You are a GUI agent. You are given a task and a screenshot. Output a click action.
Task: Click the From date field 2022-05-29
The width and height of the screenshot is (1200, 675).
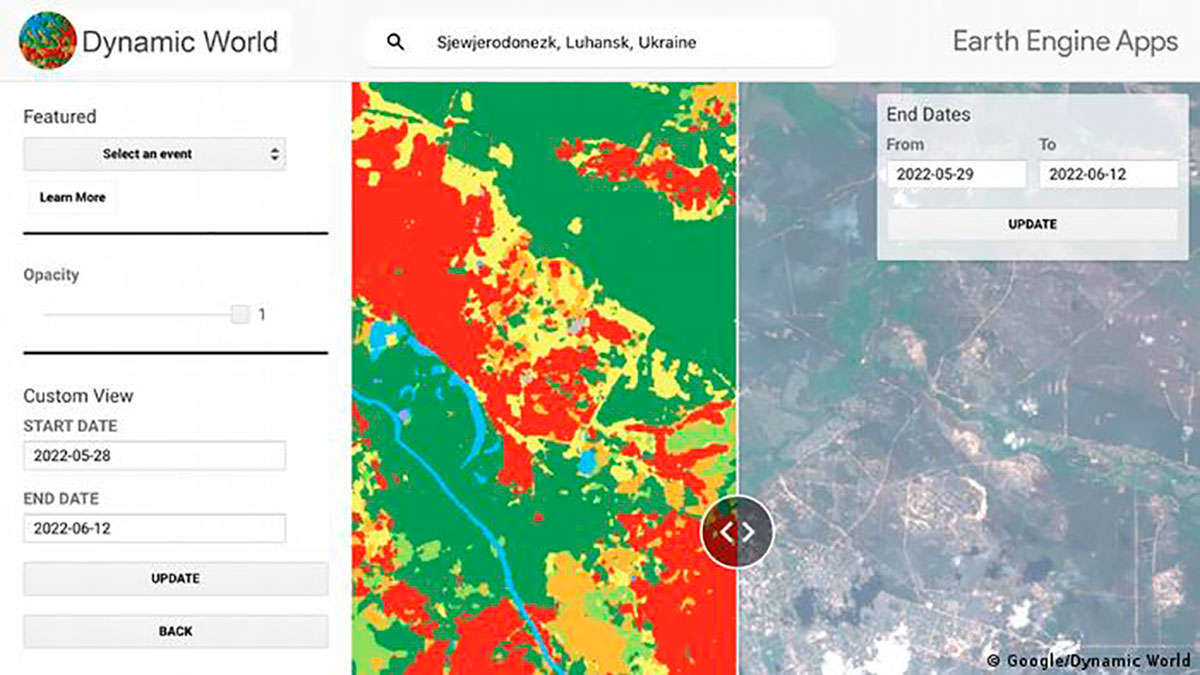pos(956,174)
